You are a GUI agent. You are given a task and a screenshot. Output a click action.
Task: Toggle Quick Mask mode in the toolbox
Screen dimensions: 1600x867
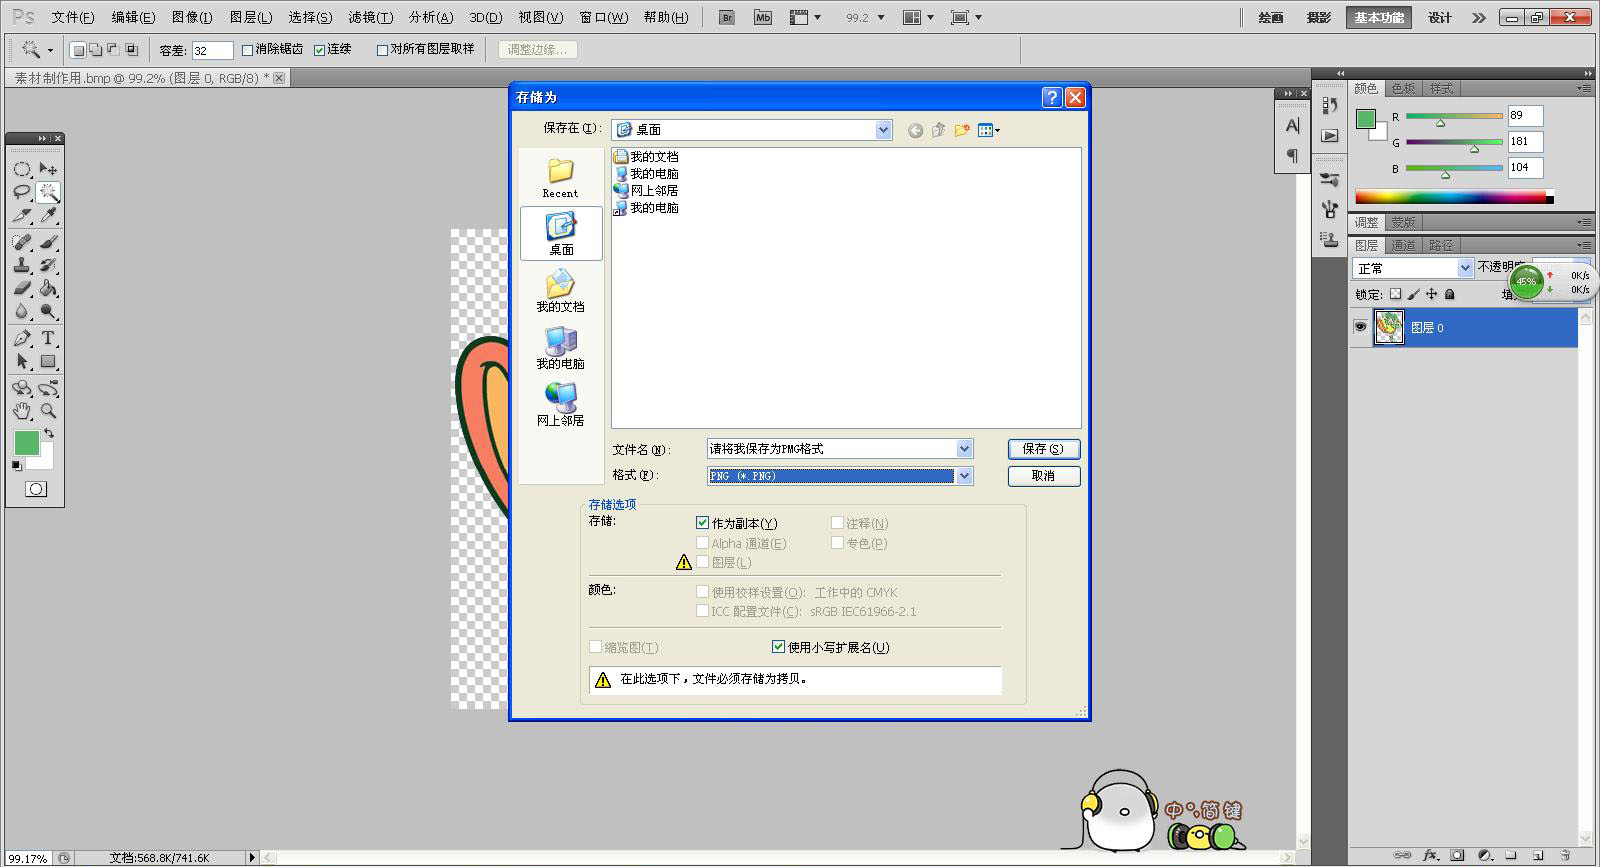(x=36, y=489)
